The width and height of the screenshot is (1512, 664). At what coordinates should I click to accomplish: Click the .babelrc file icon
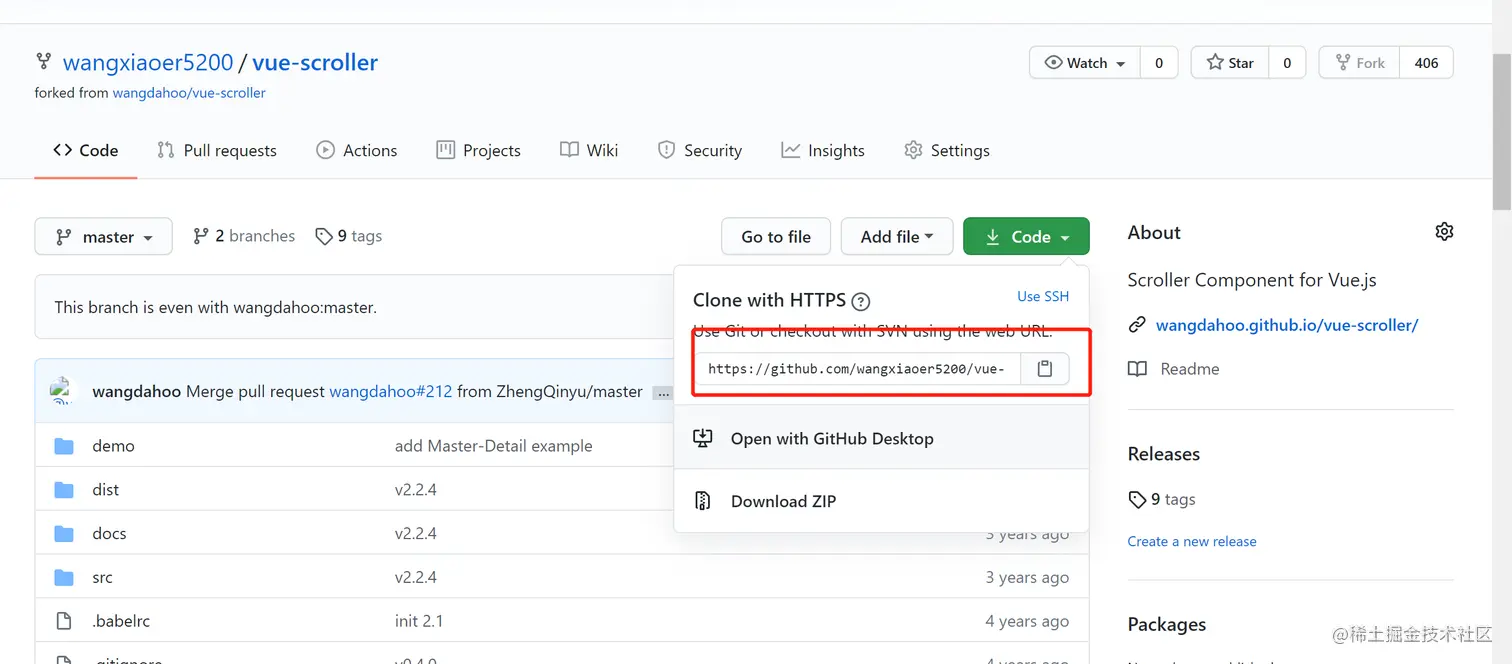tap(64, 621)
